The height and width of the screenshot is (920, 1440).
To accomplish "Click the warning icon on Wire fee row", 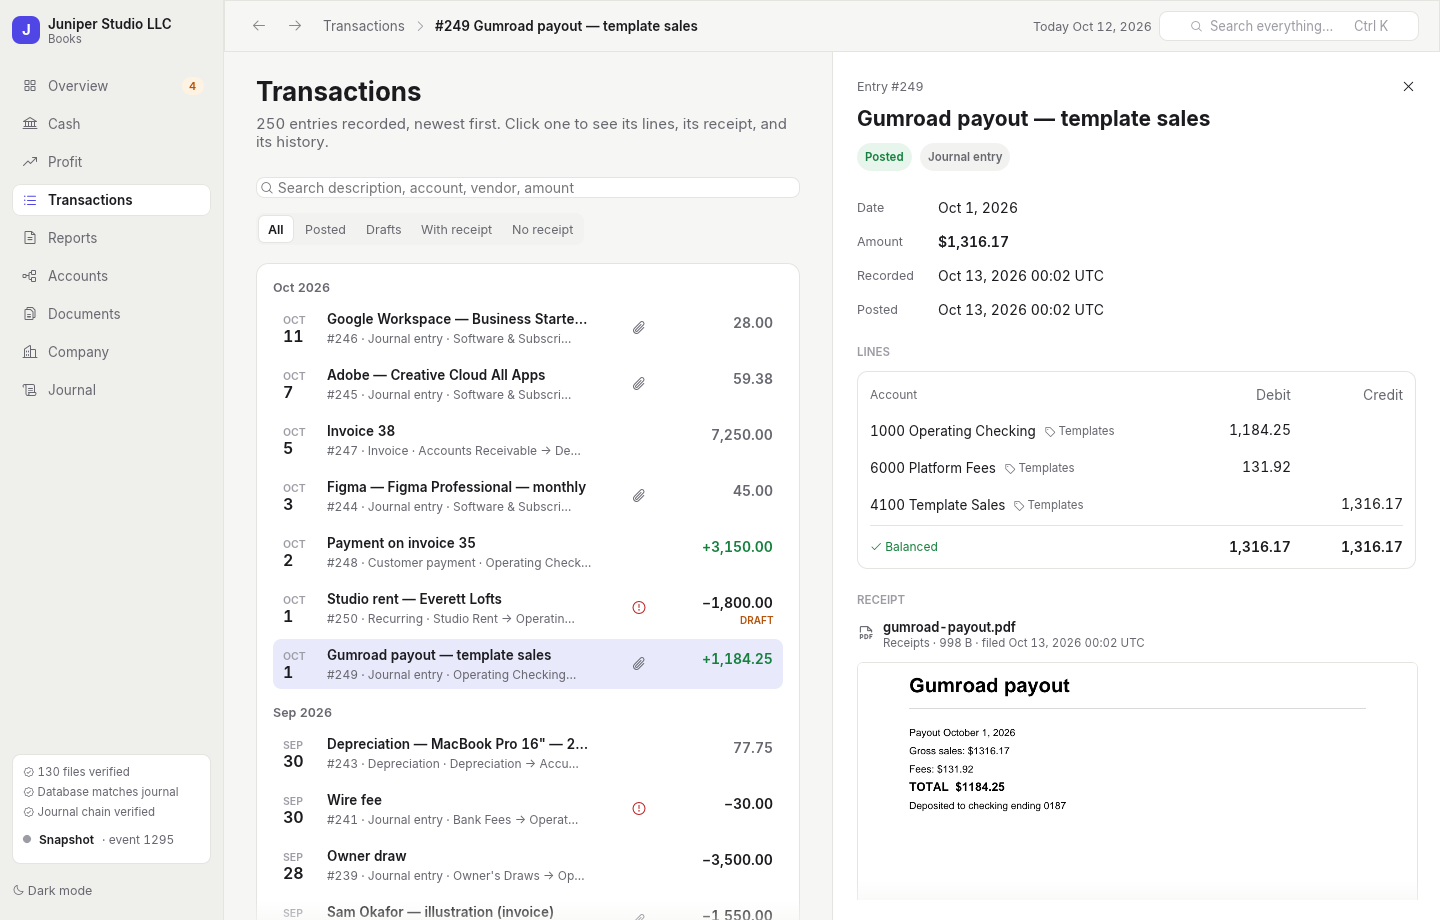I will pos(639,809).
